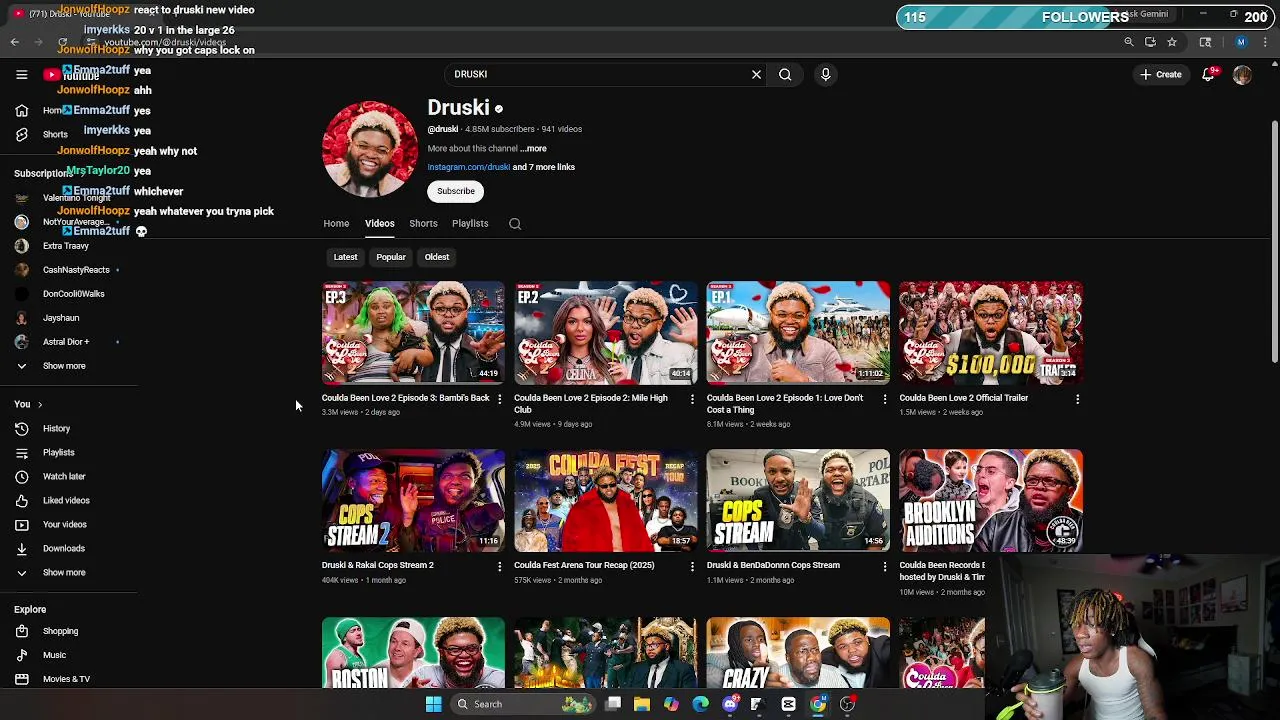
Task: Open Coulda Been Love 2 Official Trailer thumbnail
Action: 990,333
